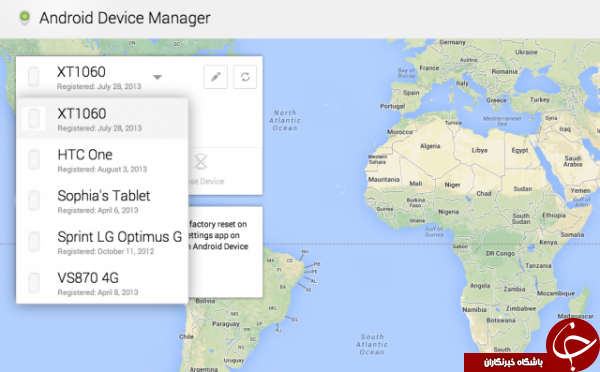Click the Morocco label on map
Screen dimensions: 600x372
coord(400,132)
